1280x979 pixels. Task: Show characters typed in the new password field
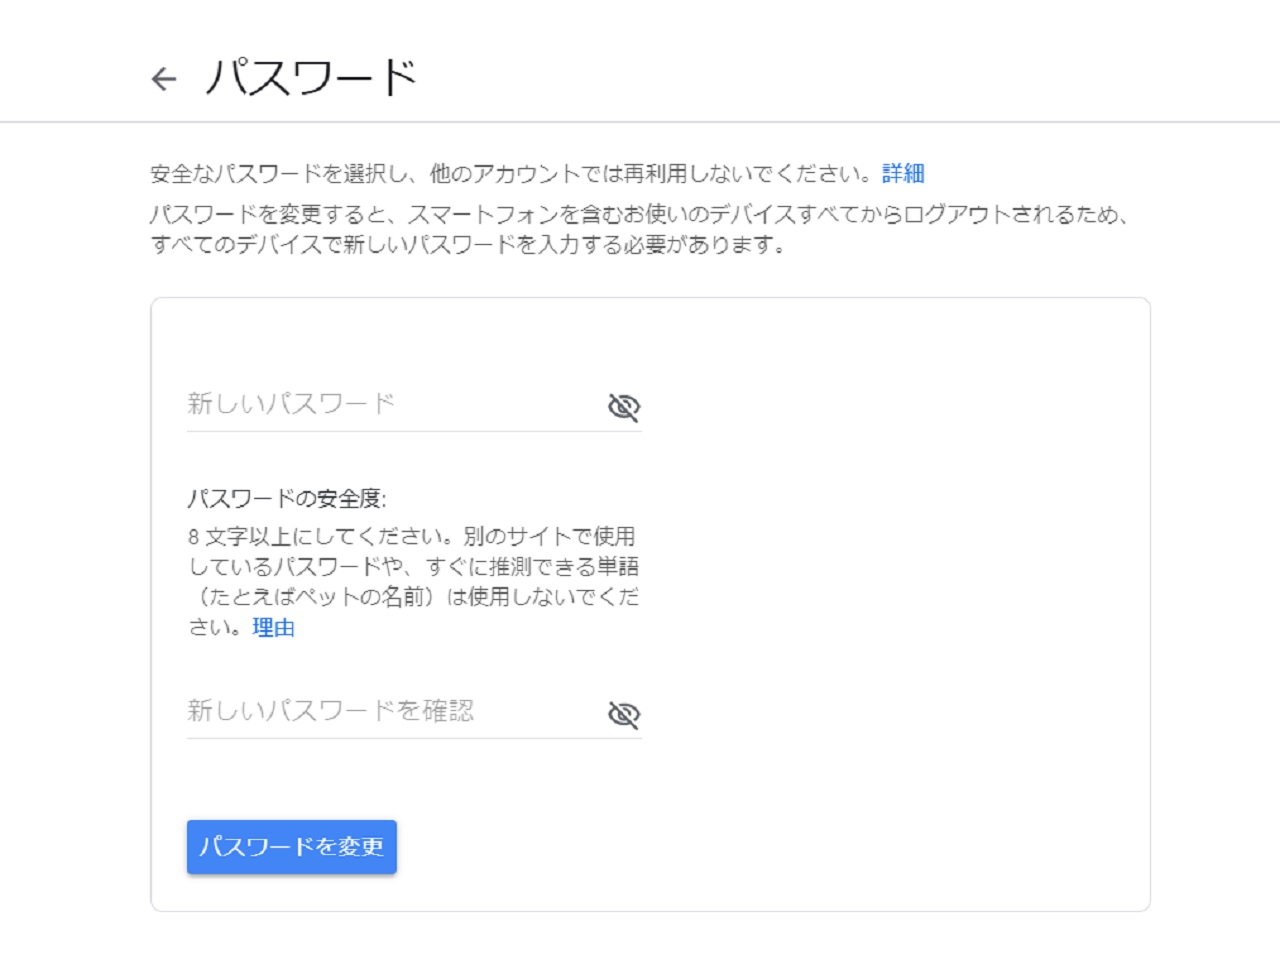tap(623, 407)
